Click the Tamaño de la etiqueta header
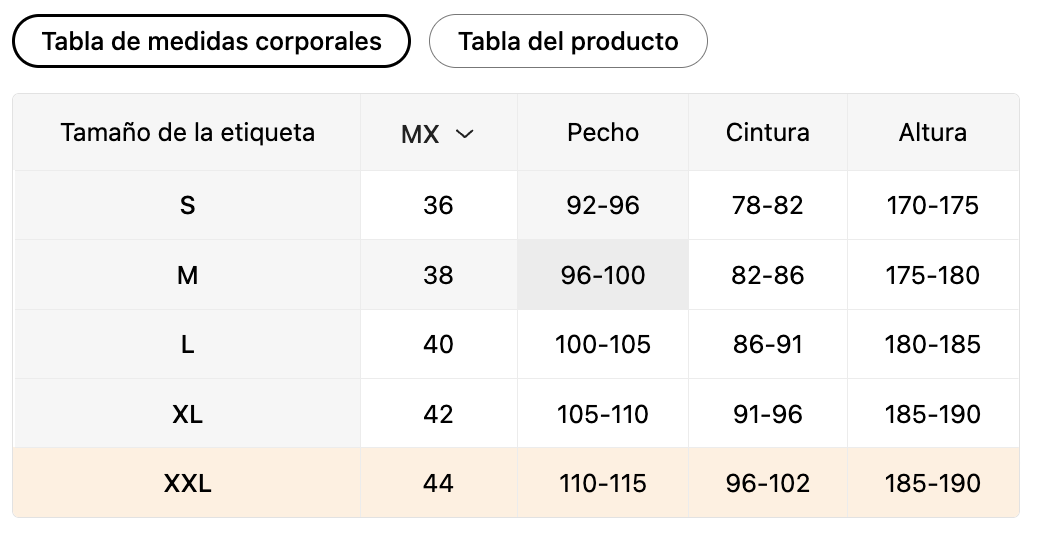1046x536 pixels. [187, 132]
